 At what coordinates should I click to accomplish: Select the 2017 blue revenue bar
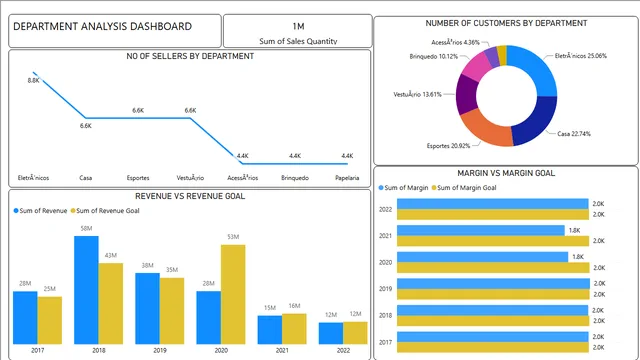(x=25, y=318)
